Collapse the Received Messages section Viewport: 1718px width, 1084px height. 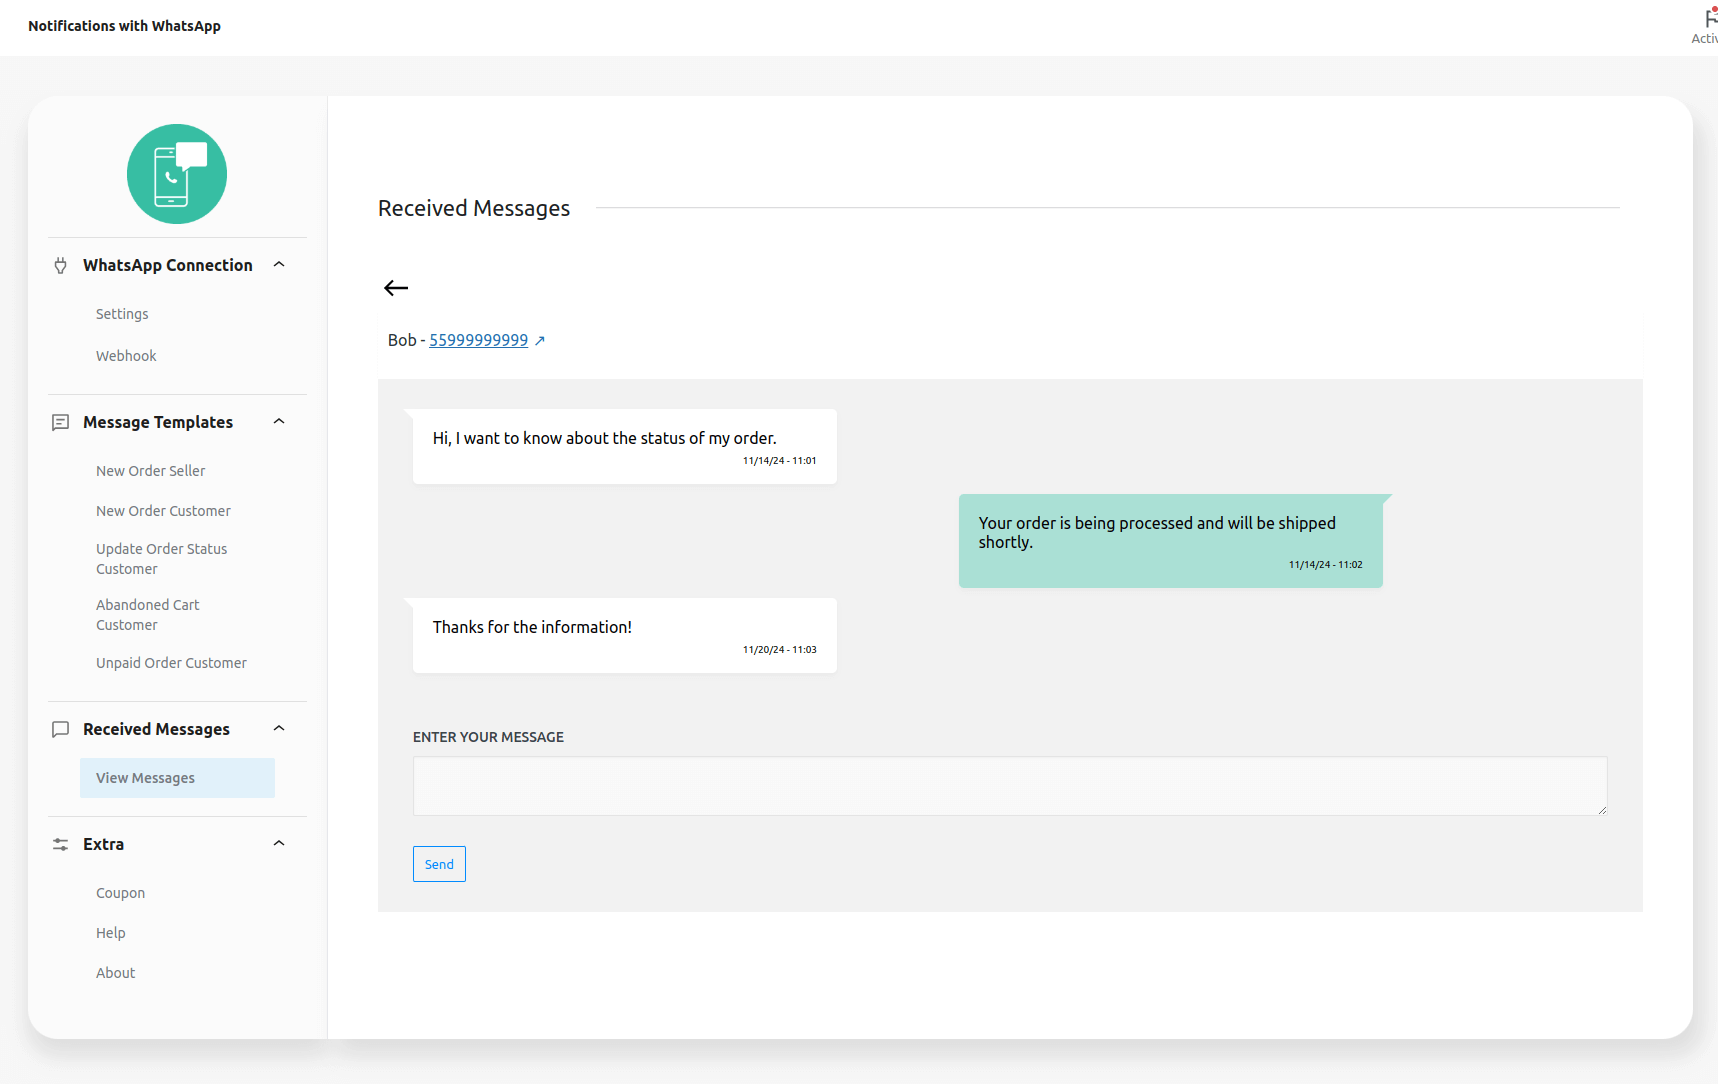coord(279,728)
